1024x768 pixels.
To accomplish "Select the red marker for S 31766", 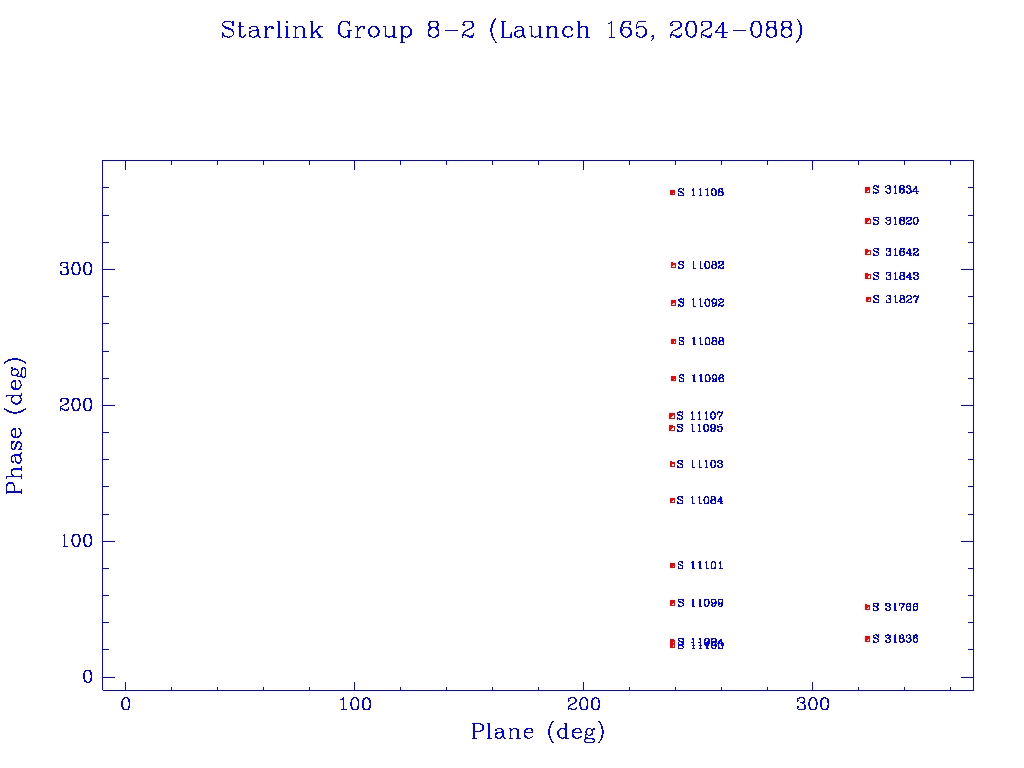I will click(868, 607).
